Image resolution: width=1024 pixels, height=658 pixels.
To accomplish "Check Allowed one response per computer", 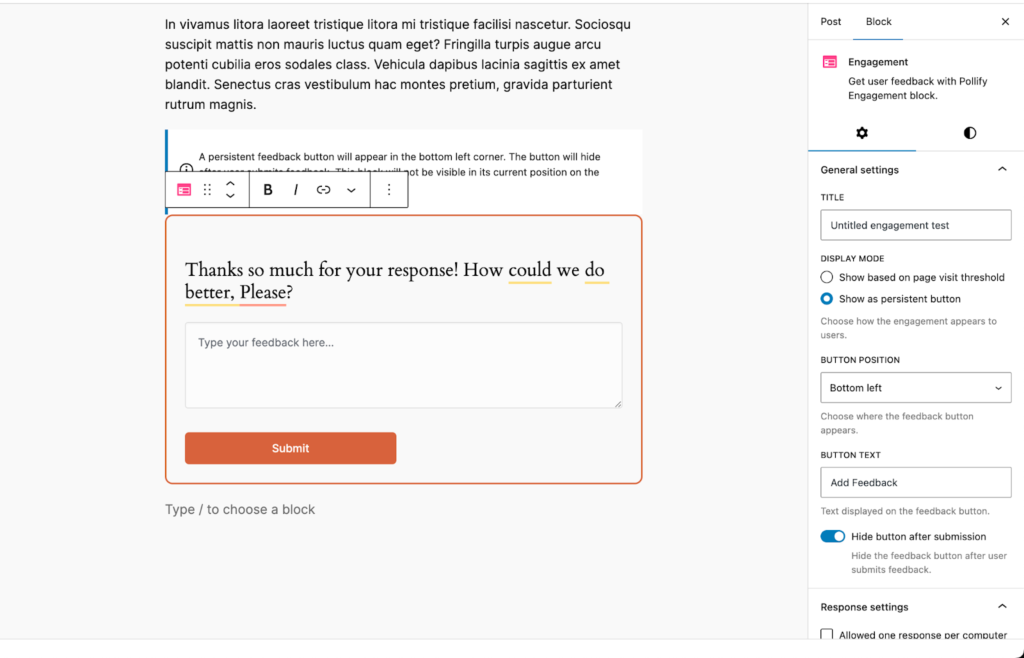I will tap(827, 634).
